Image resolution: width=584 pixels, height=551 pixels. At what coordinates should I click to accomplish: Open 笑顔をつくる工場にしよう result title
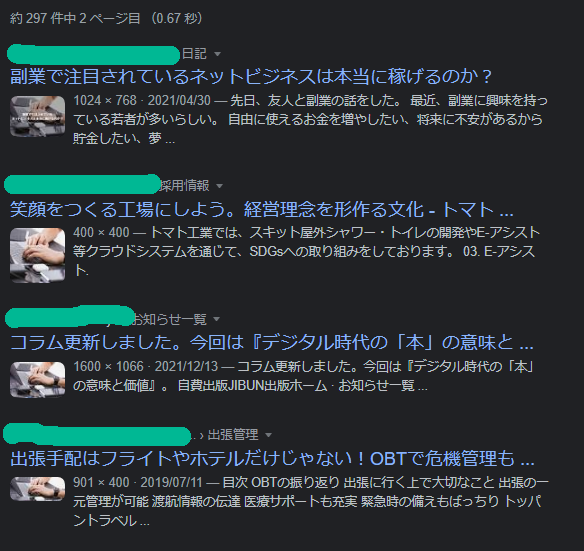261,209
